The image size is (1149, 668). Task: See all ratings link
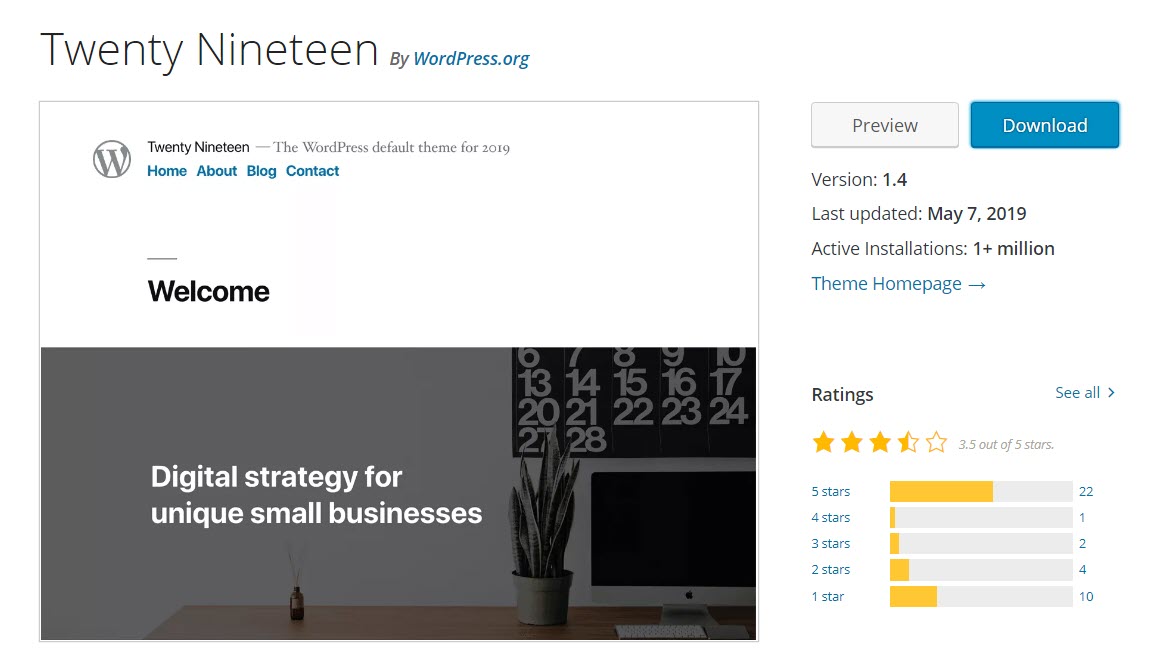1077,393
